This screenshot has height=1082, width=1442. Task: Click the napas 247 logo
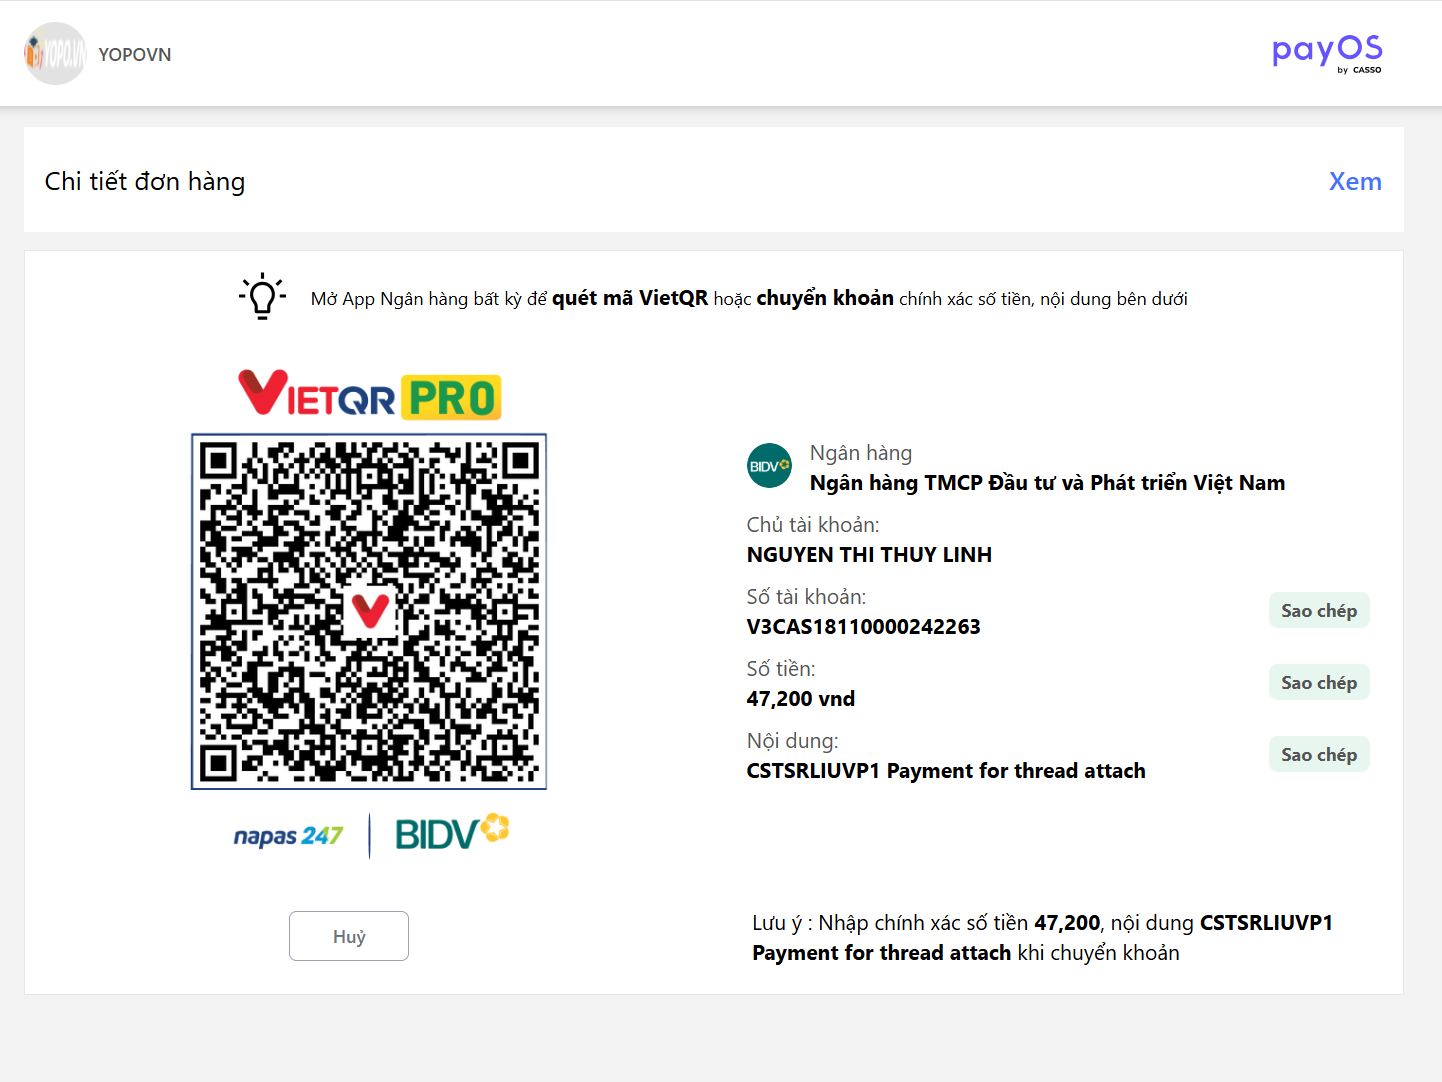(288, 835)
